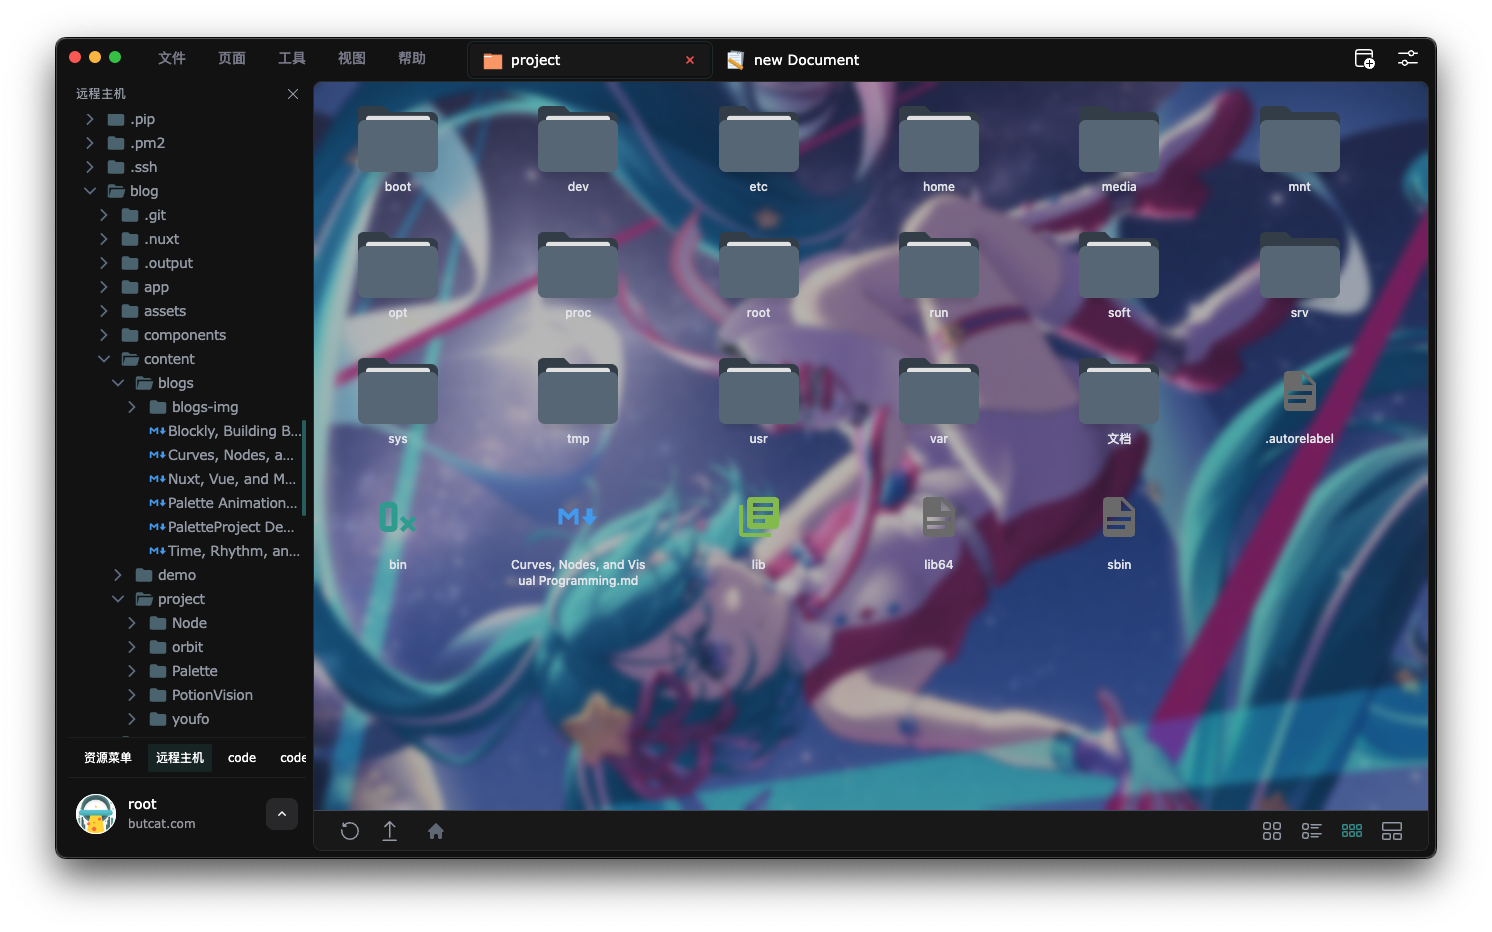Select the sbin file icon

click(x=1119, y=517)
